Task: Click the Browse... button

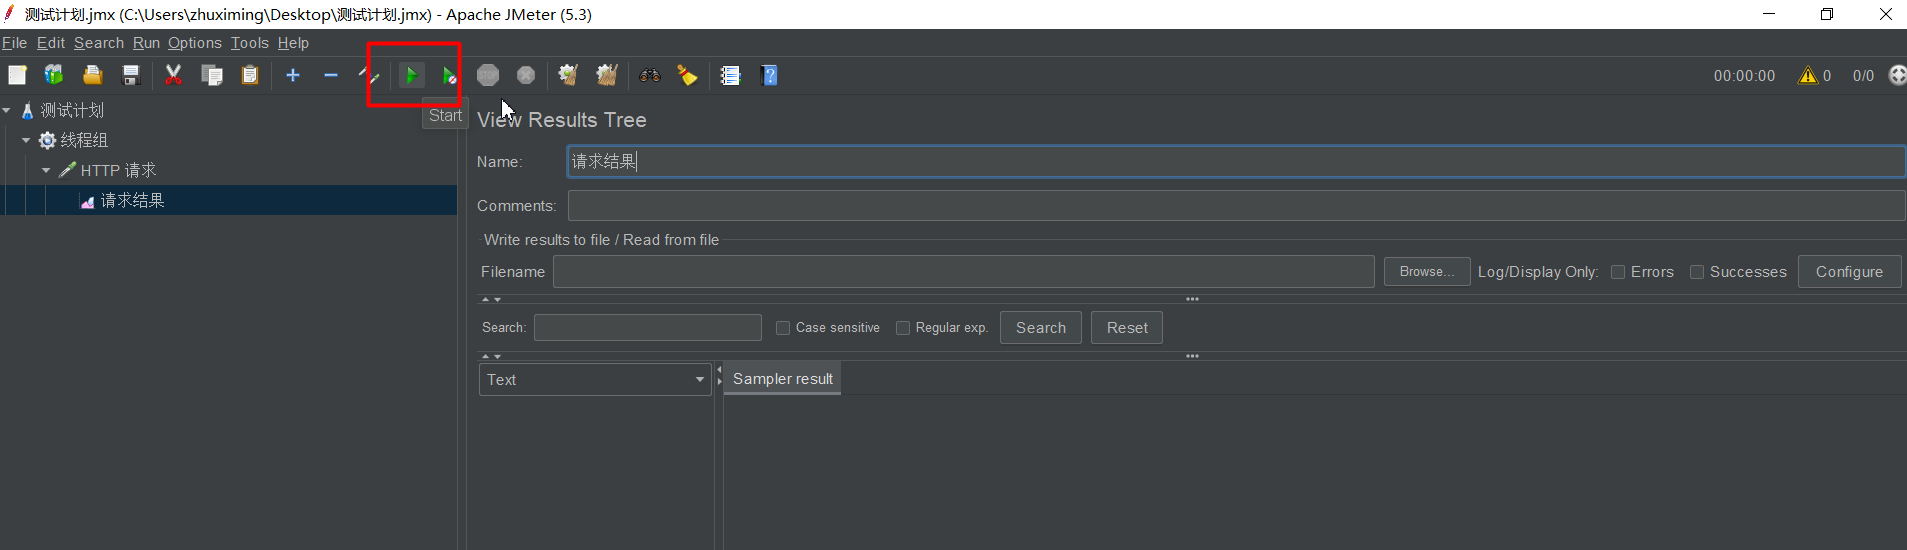Action: pyautogui.click(x=1426, y=272)
